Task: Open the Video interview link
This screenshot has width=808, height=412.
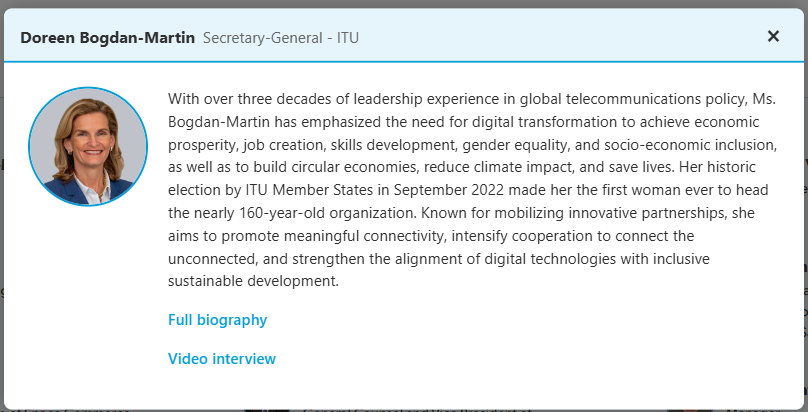Action: pyautogui.click(x=221, y=358)
